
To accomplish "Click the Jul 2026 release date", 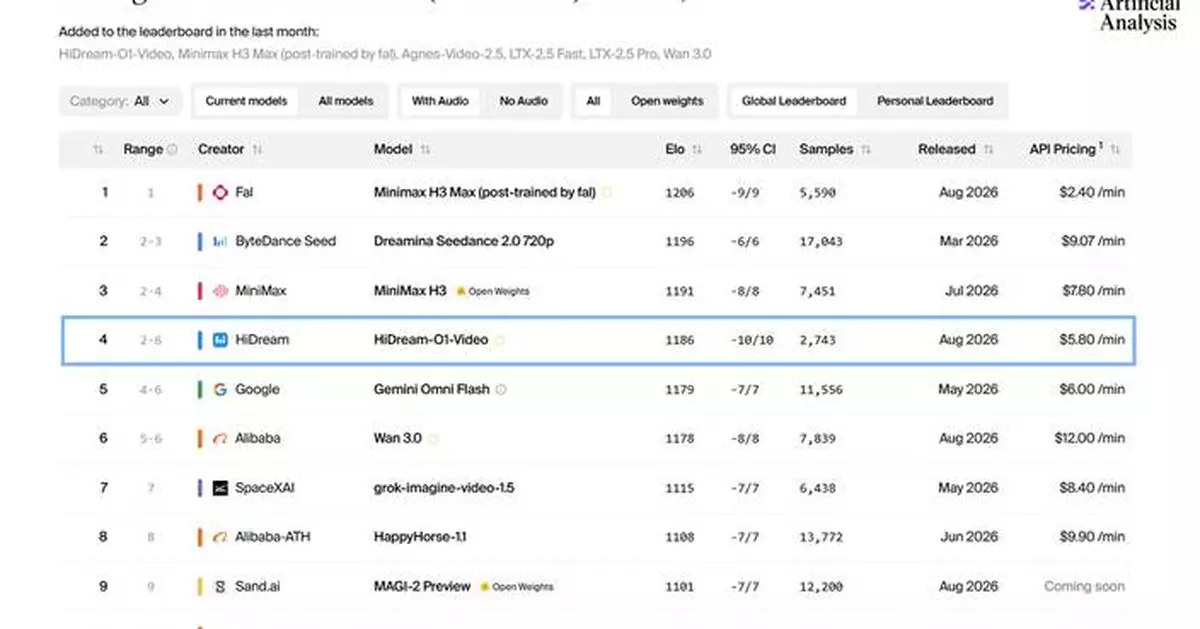I will click(x=970, y=291).
